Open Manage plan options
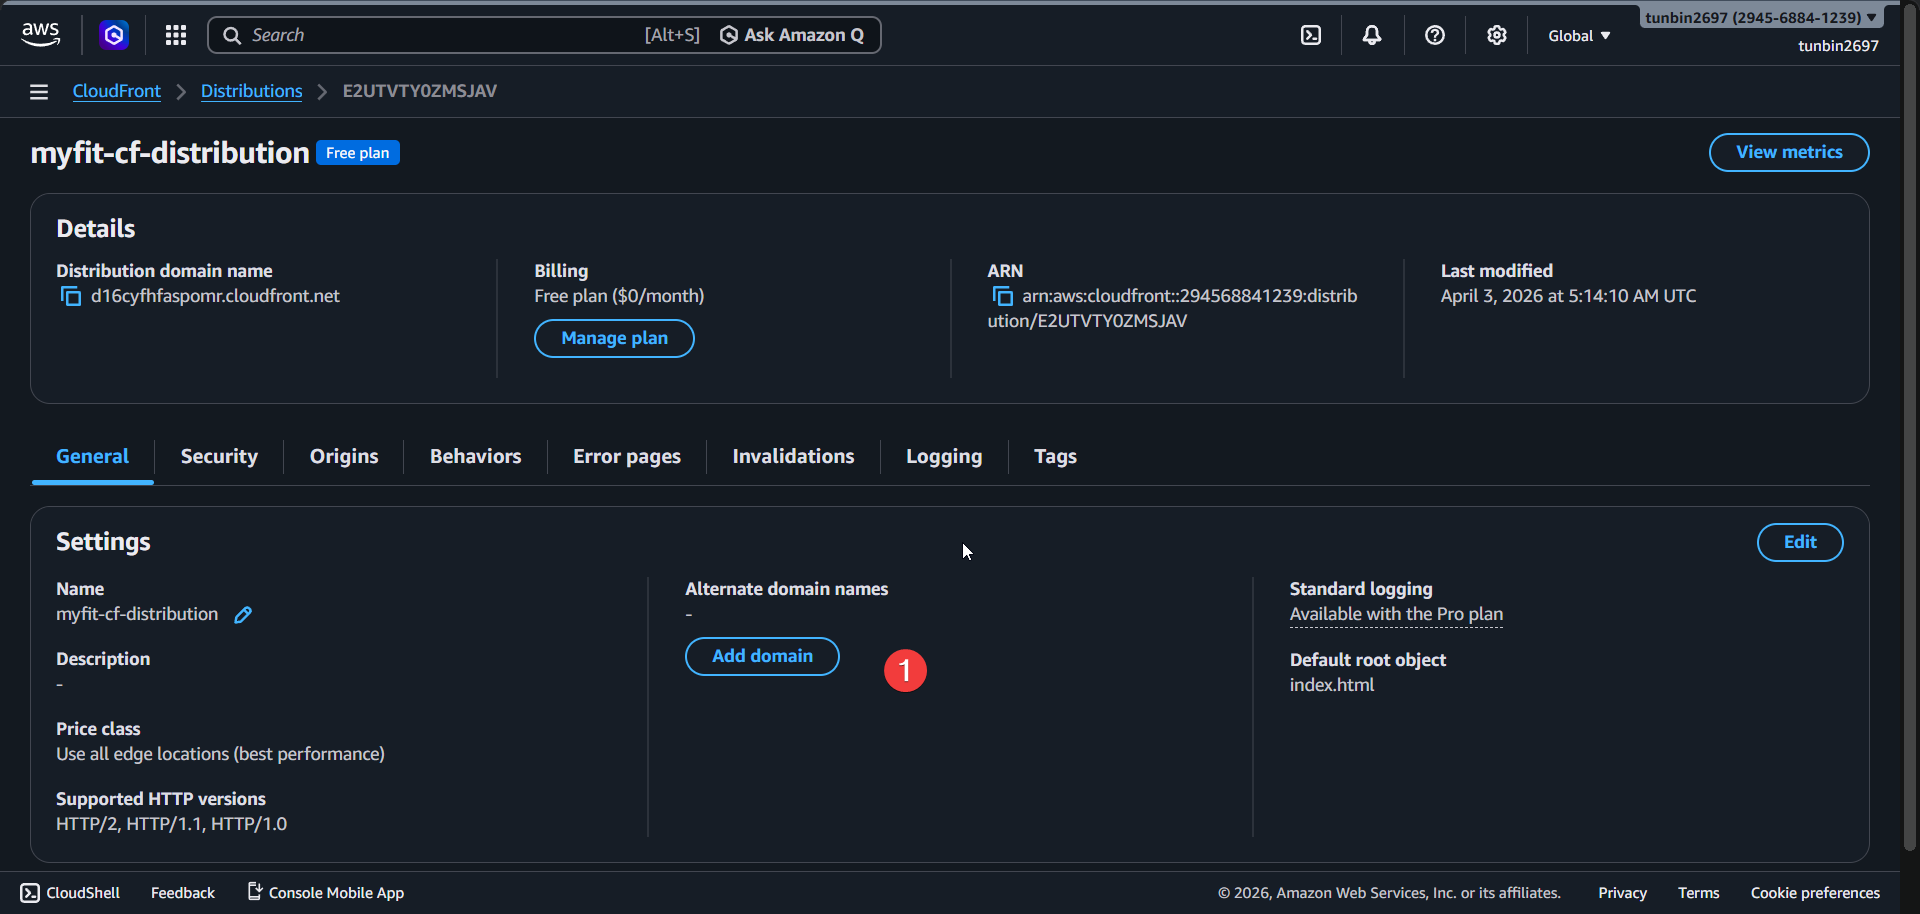 click(613, 338)
